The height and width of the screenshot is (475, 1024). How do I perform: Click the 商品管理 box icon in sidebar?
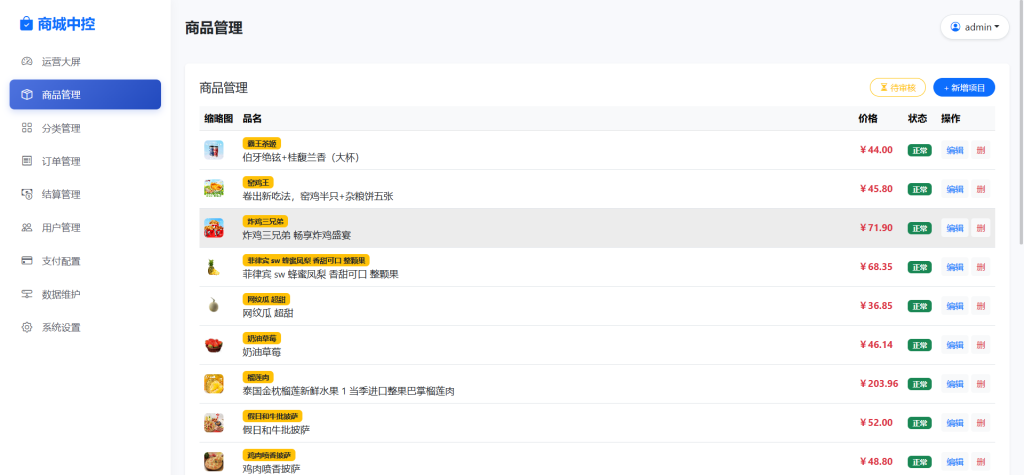[27, 95]
